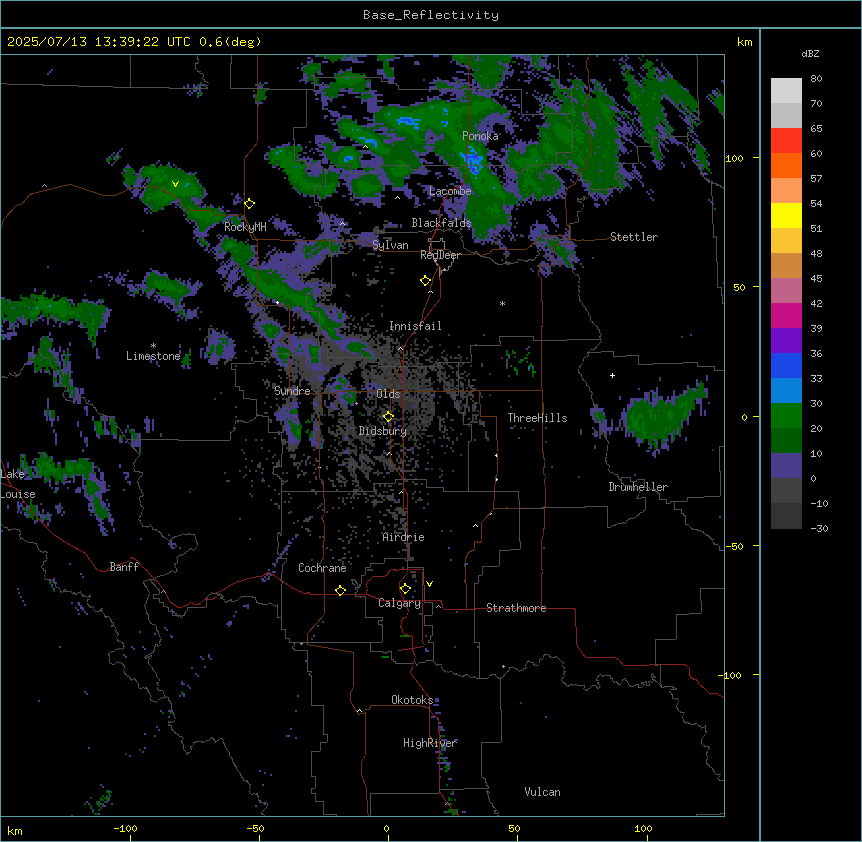Click the Okotoks label
Screen dimensions: 862x842
412,700
